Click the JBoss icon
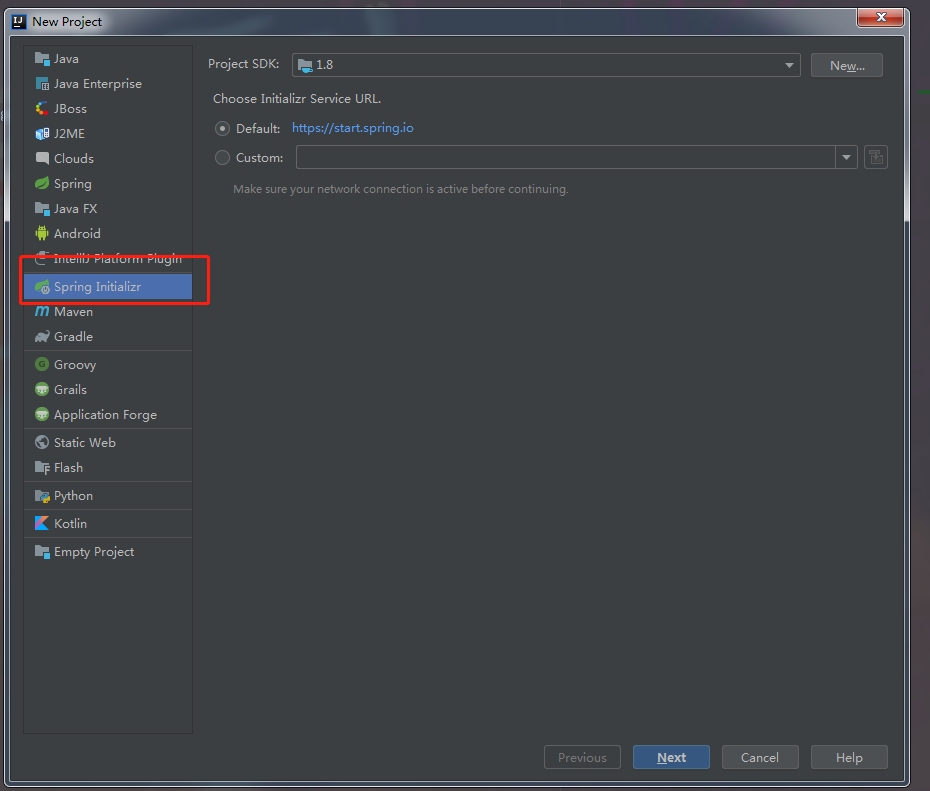930x791 pixels. 42,109
